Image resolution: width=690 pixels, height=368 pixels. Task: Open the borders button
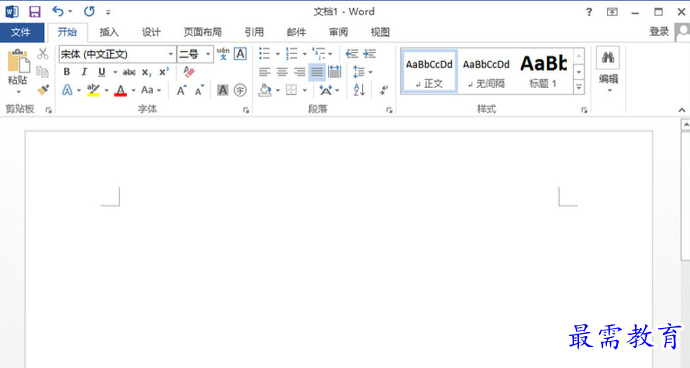pos(291,90)
